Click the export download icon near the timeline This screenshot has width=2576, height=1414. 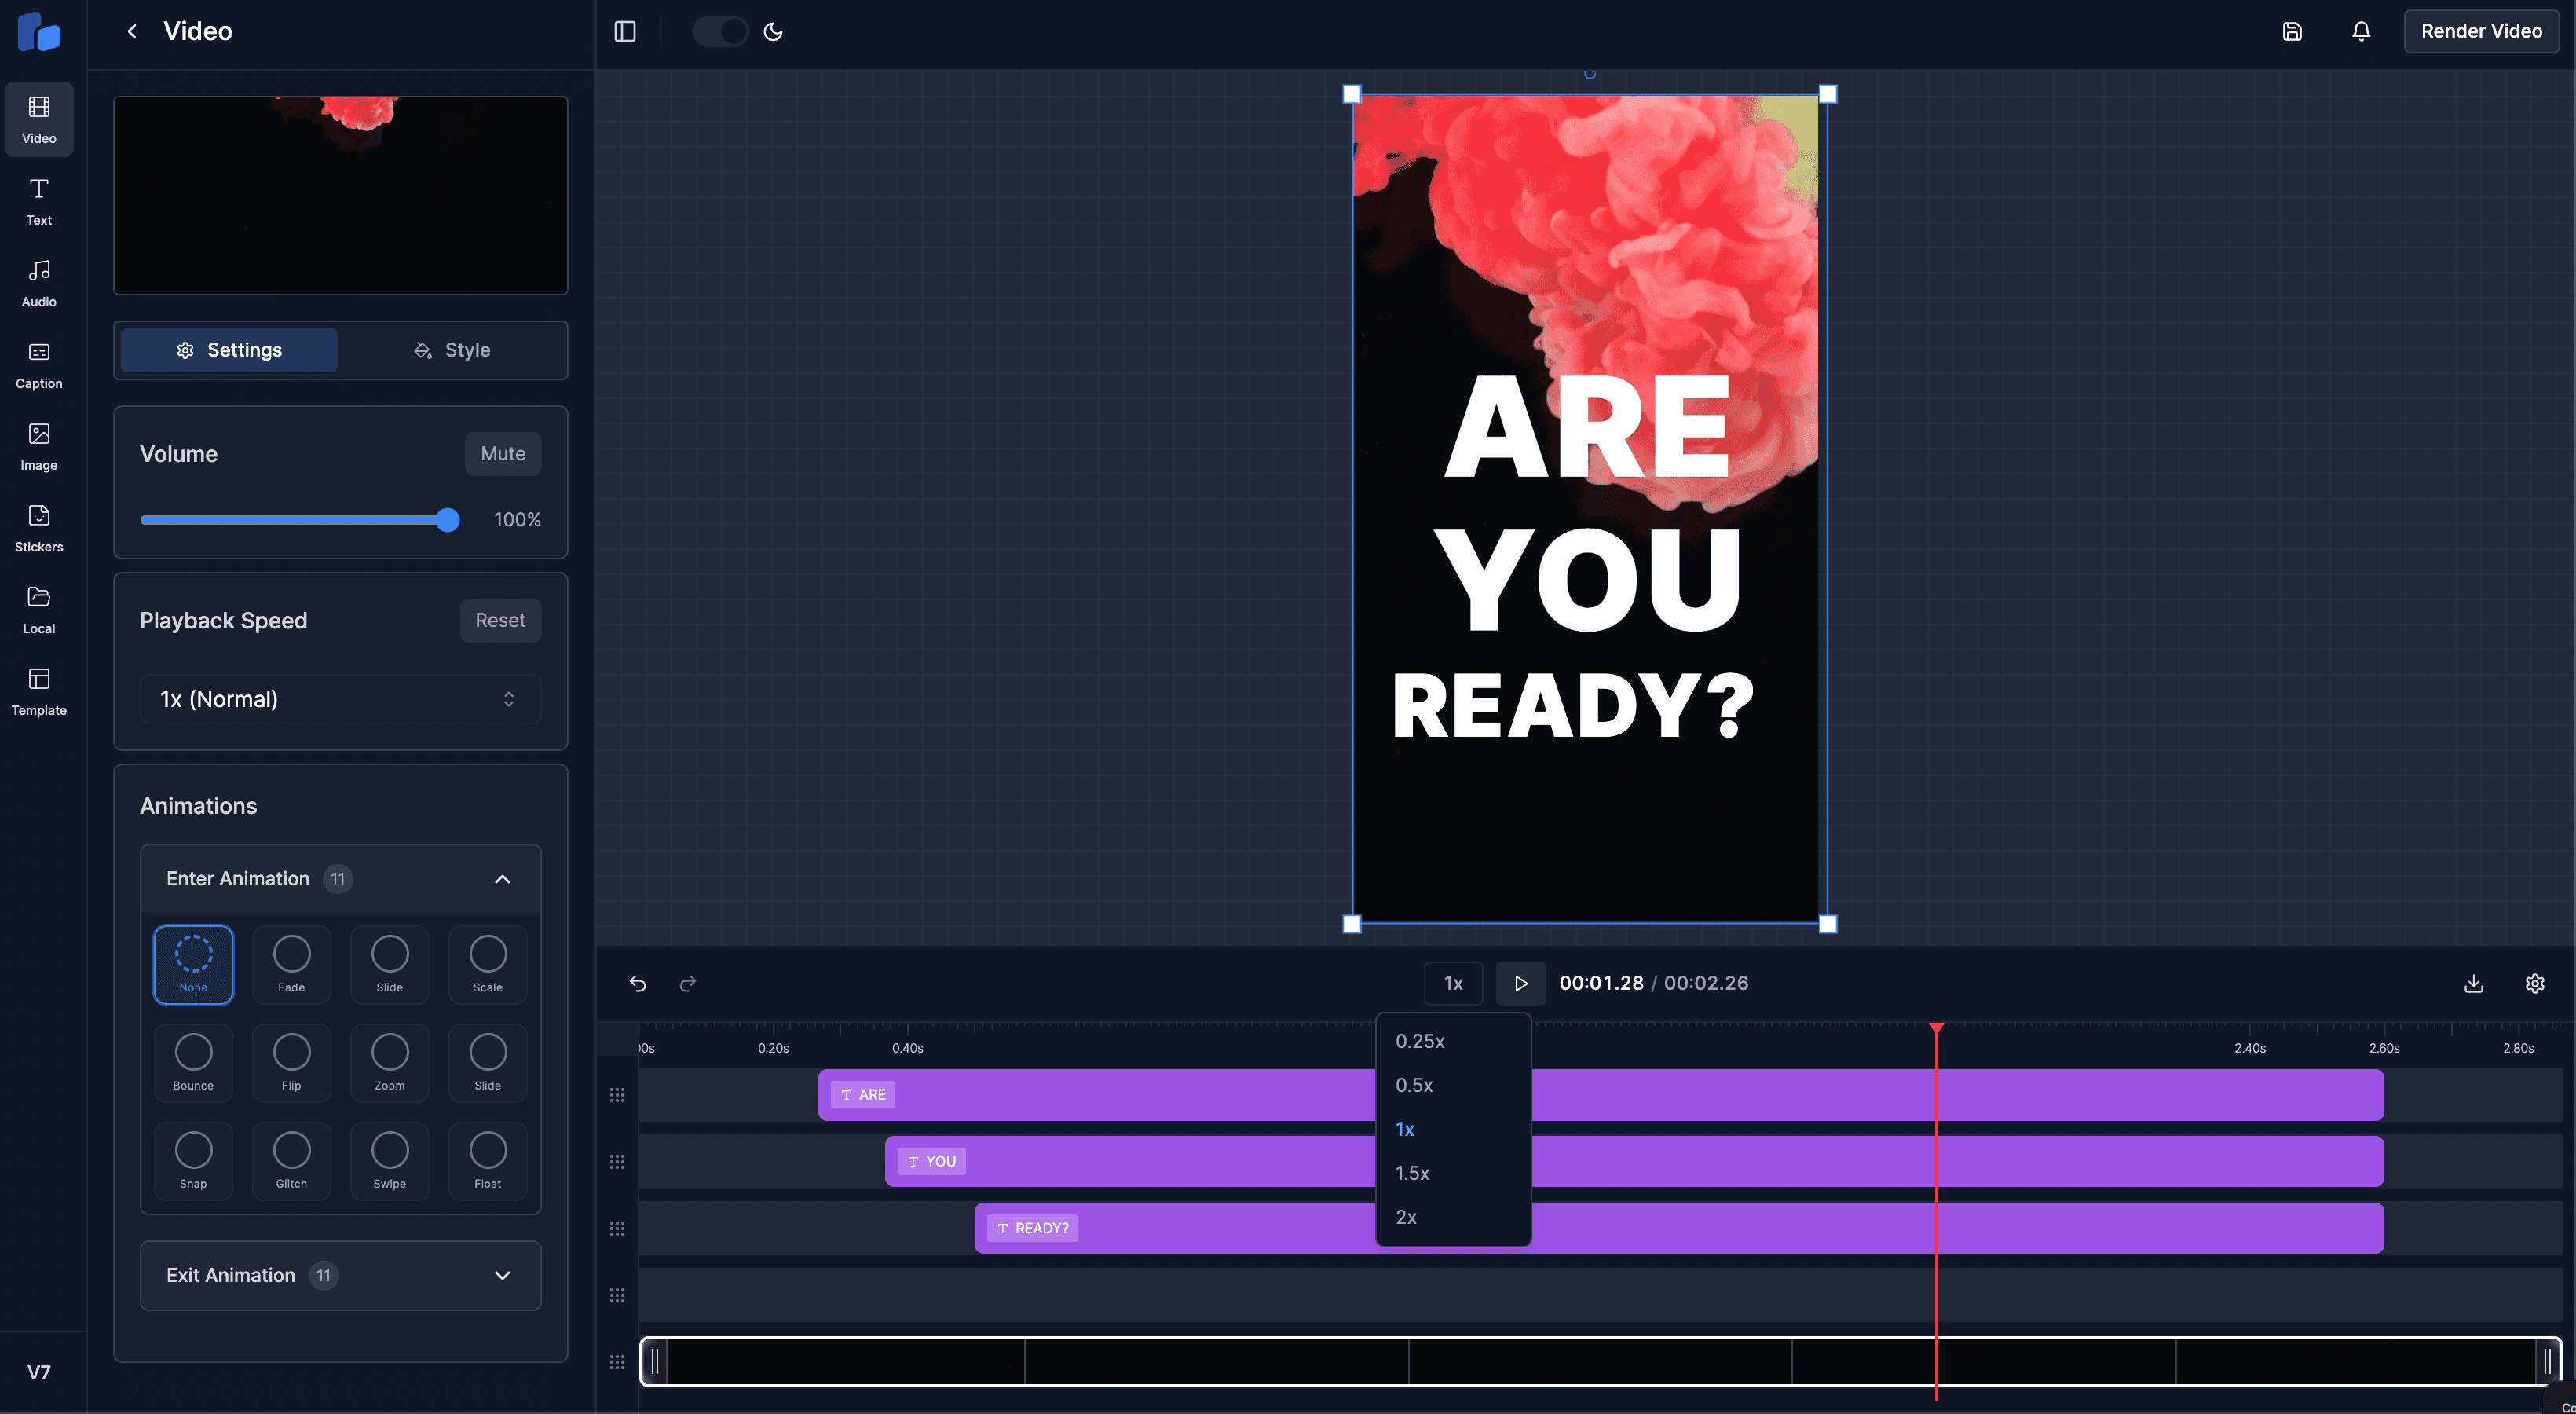click(x=2474, y=983)
